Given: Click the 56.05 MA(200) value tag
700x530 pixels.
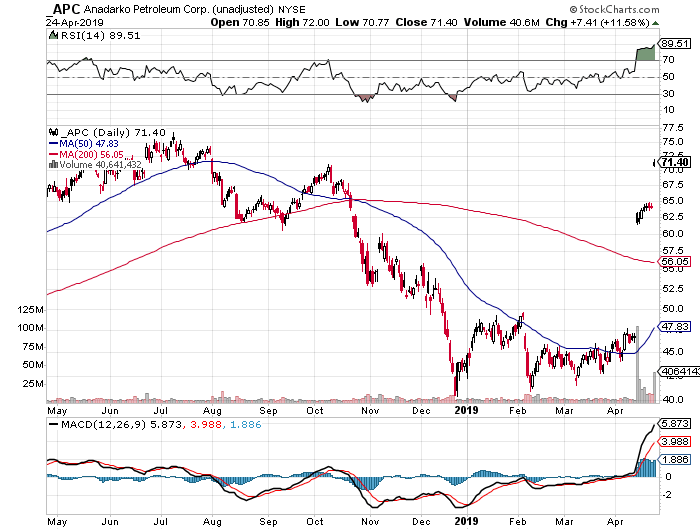Looking at the screenshot, I should pos(675,262).
